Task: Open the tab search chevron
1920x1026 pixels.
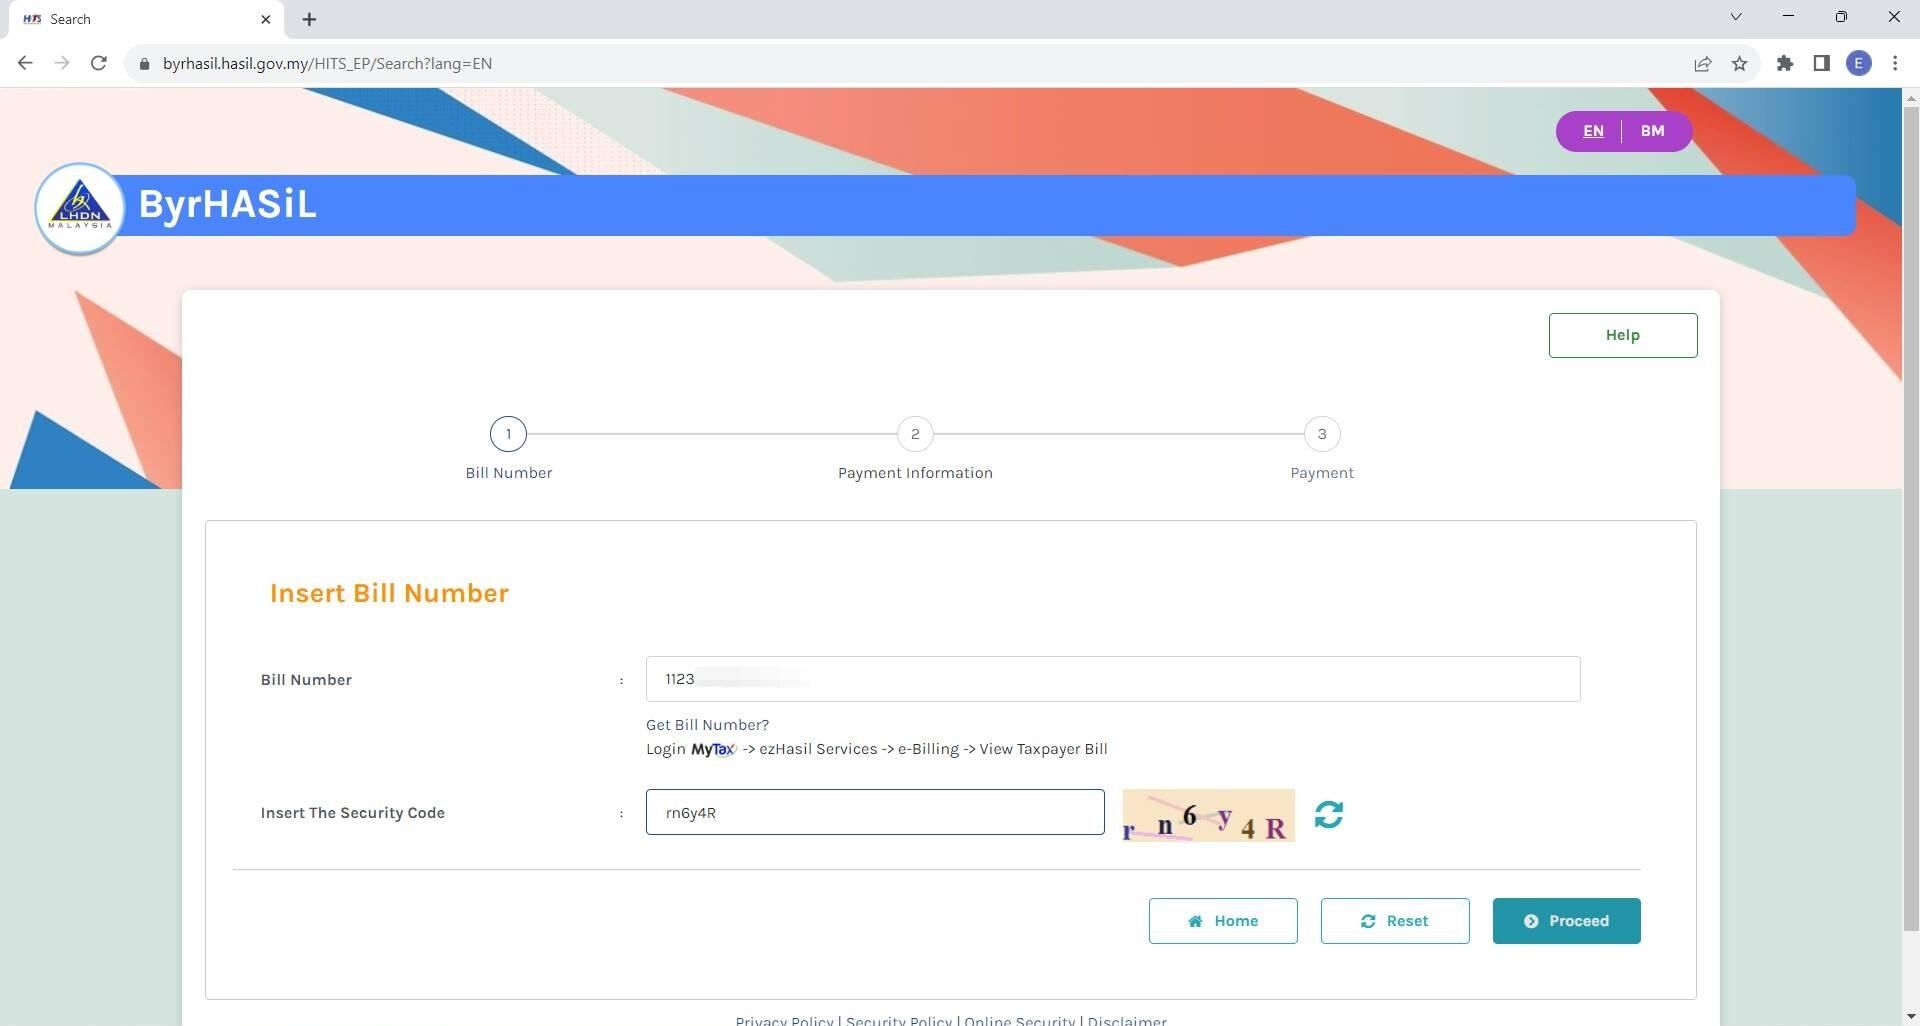Action: [1736, 17]
